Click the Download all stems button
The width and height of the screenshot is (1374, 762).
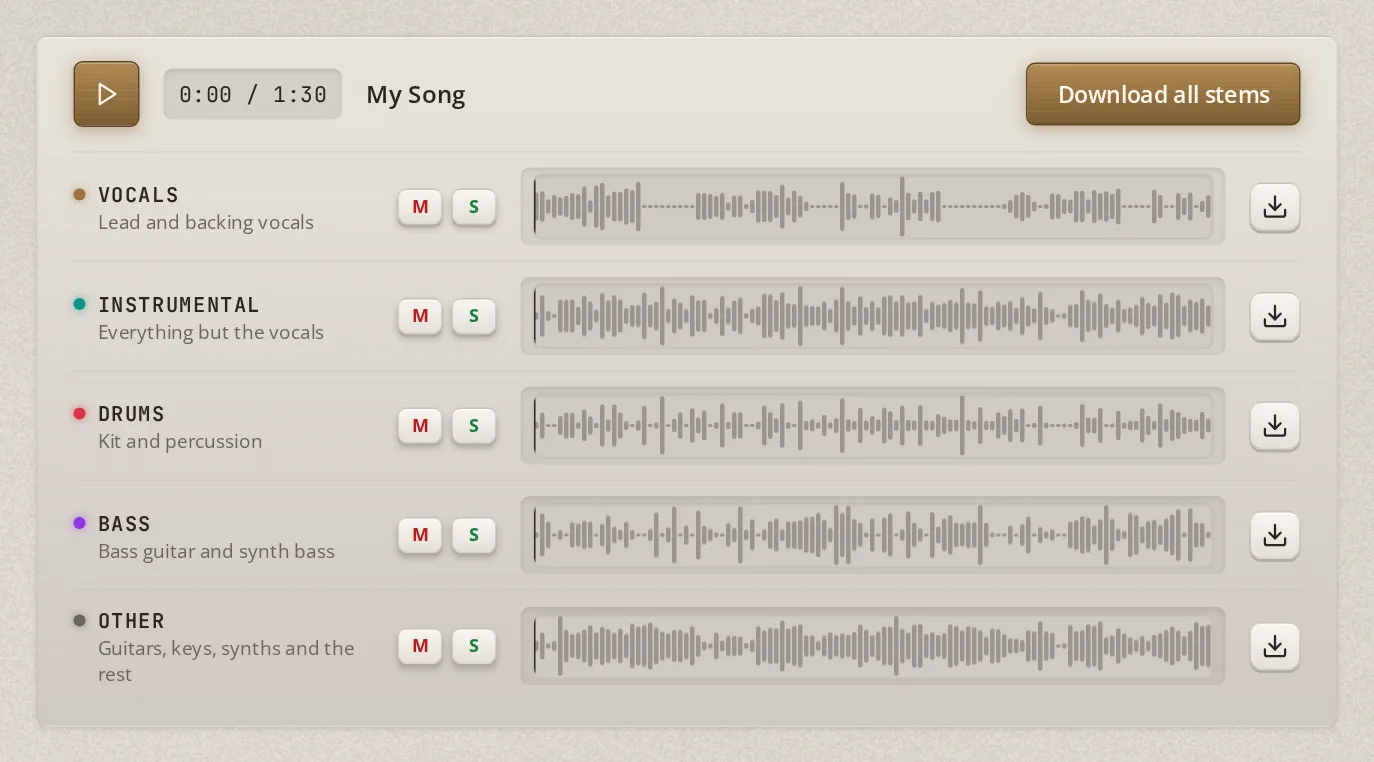(1163, 94)
